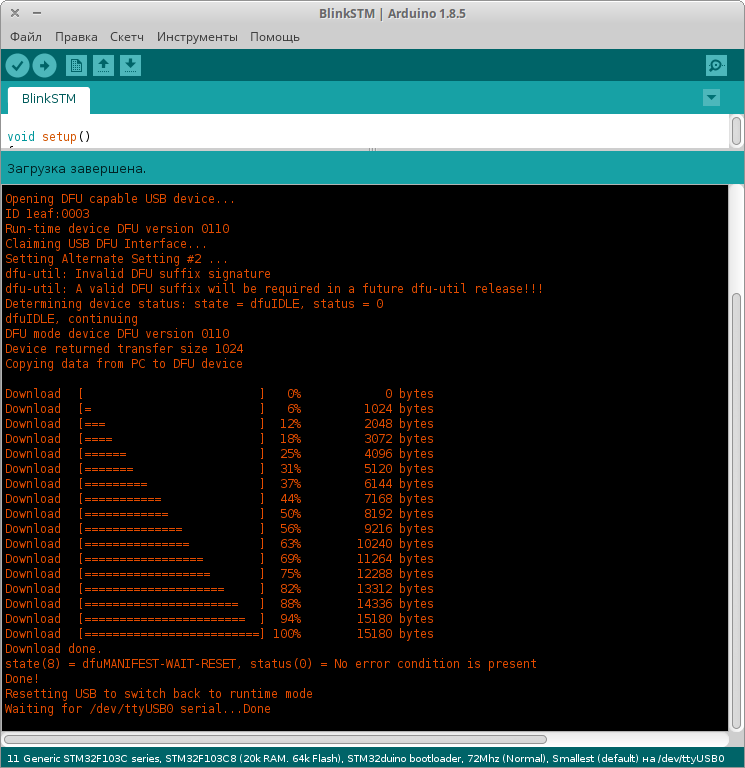Select the BlinkSTM sketch tab
The width and height of the screenshot is (745, 768).
pyautogui.click(x=49, y=99)
